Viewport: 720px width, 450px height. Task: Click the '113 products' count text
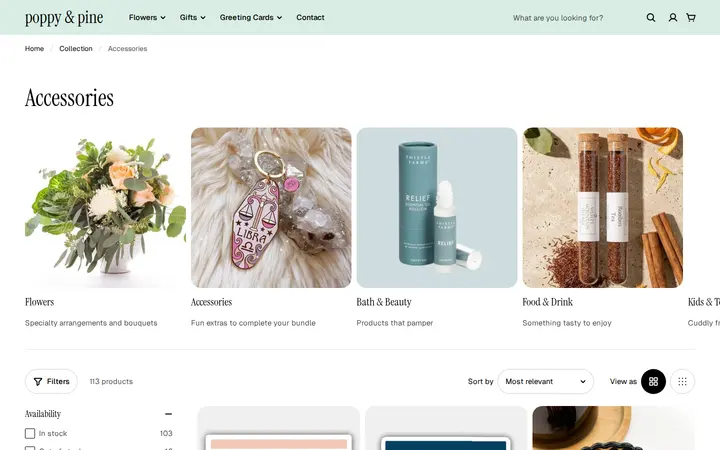tap(111, 382)
